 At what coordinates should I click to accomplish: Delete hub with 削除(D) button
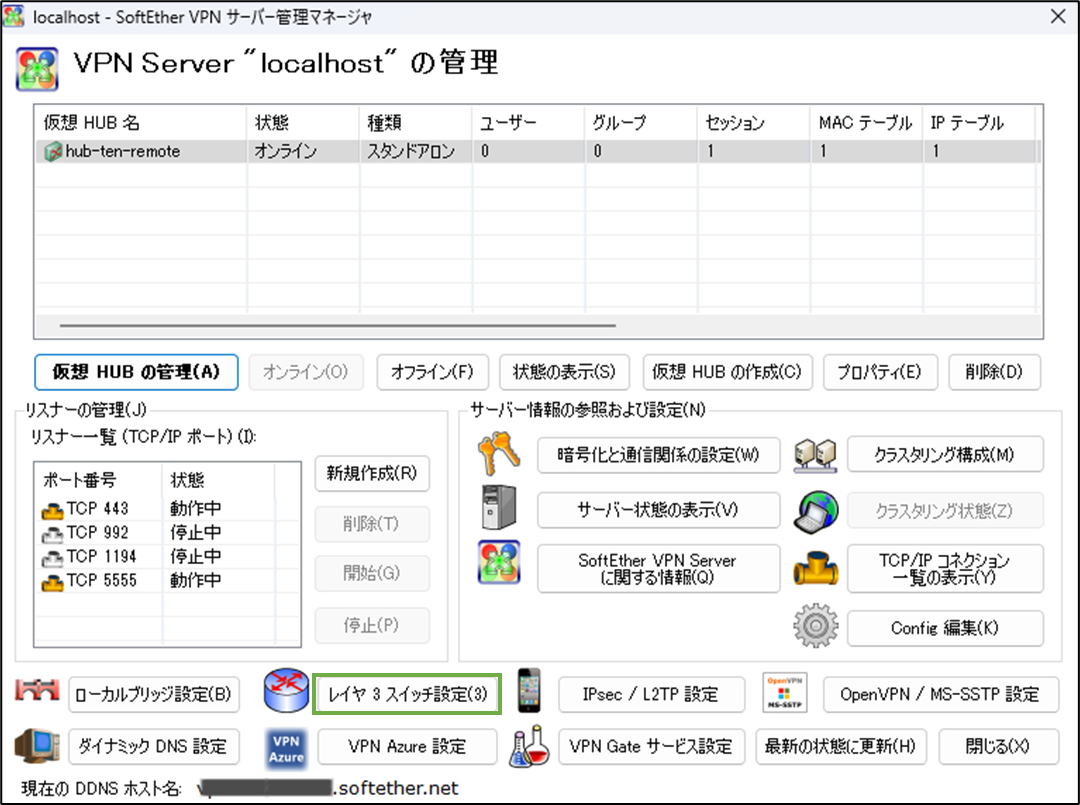pos(994,372)
